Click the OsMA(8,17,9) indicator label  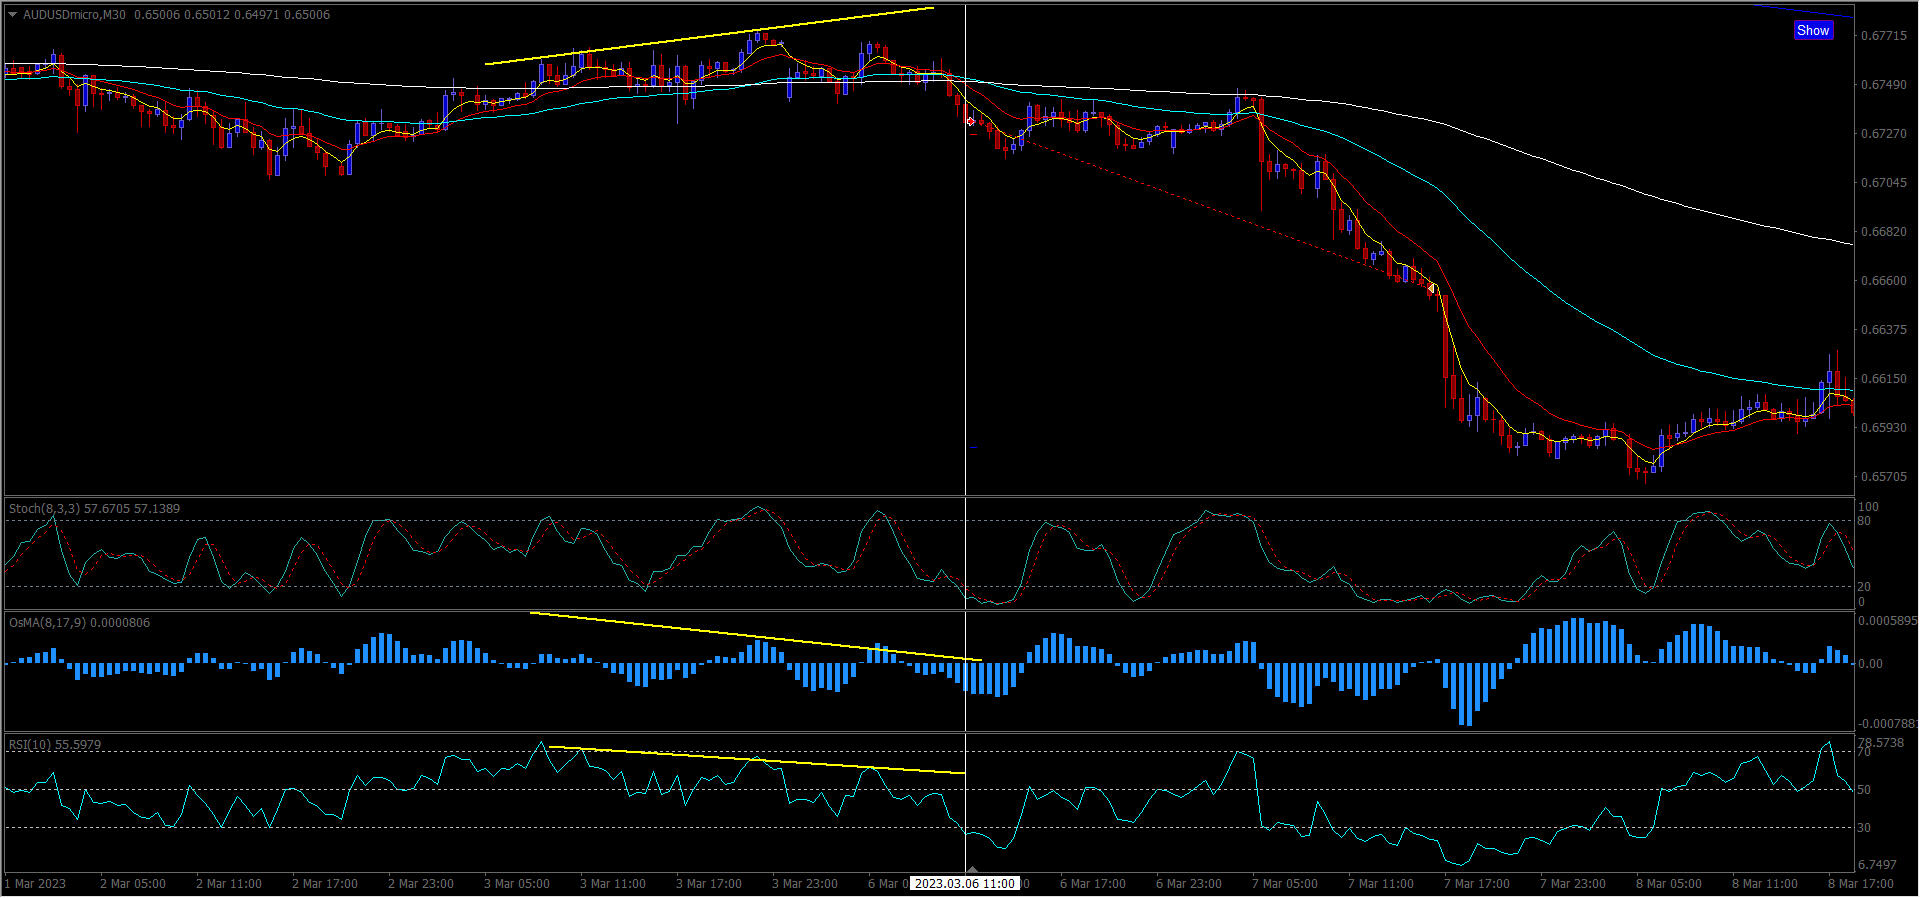pos(79,623)
